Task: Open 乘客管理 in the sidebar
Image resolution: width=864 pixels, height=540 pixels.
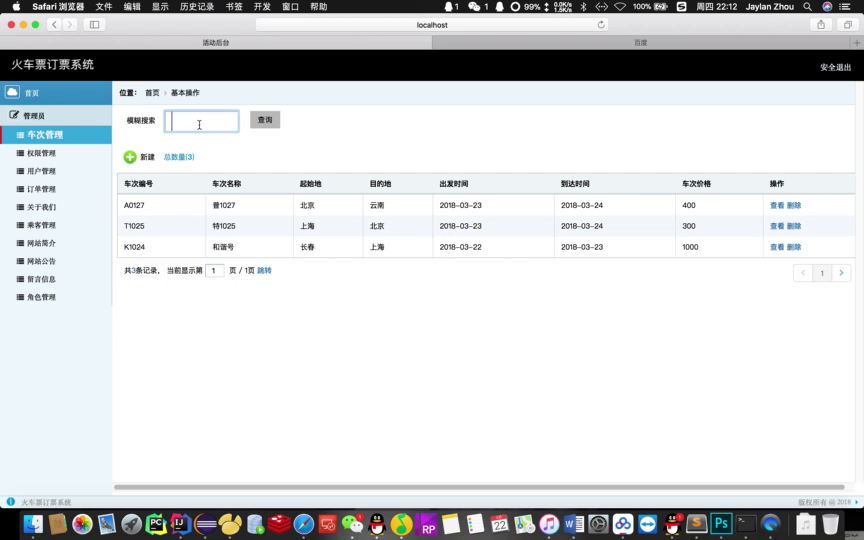Action: 41,225
